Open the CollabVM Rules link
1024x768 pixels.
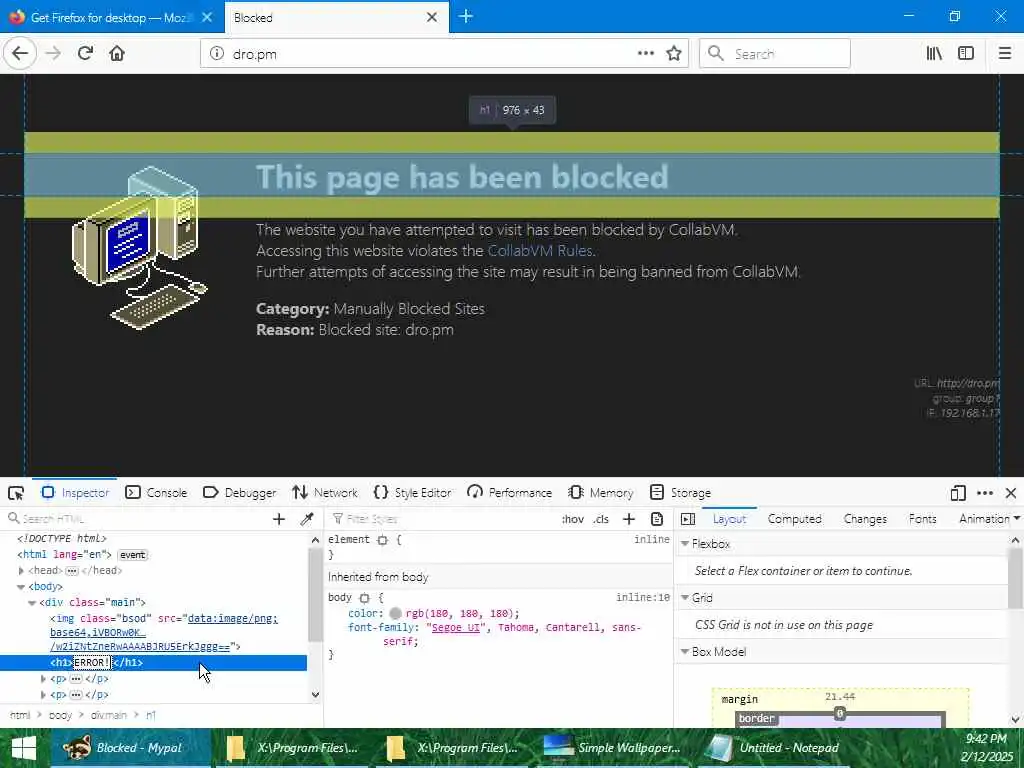coord(540,251)
